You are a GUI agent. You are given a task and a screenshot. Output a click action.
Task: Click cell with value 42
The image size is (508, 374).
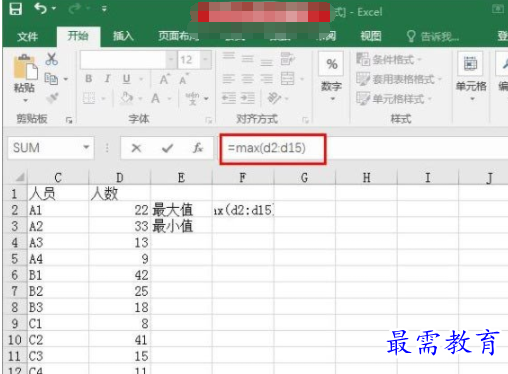120,275
